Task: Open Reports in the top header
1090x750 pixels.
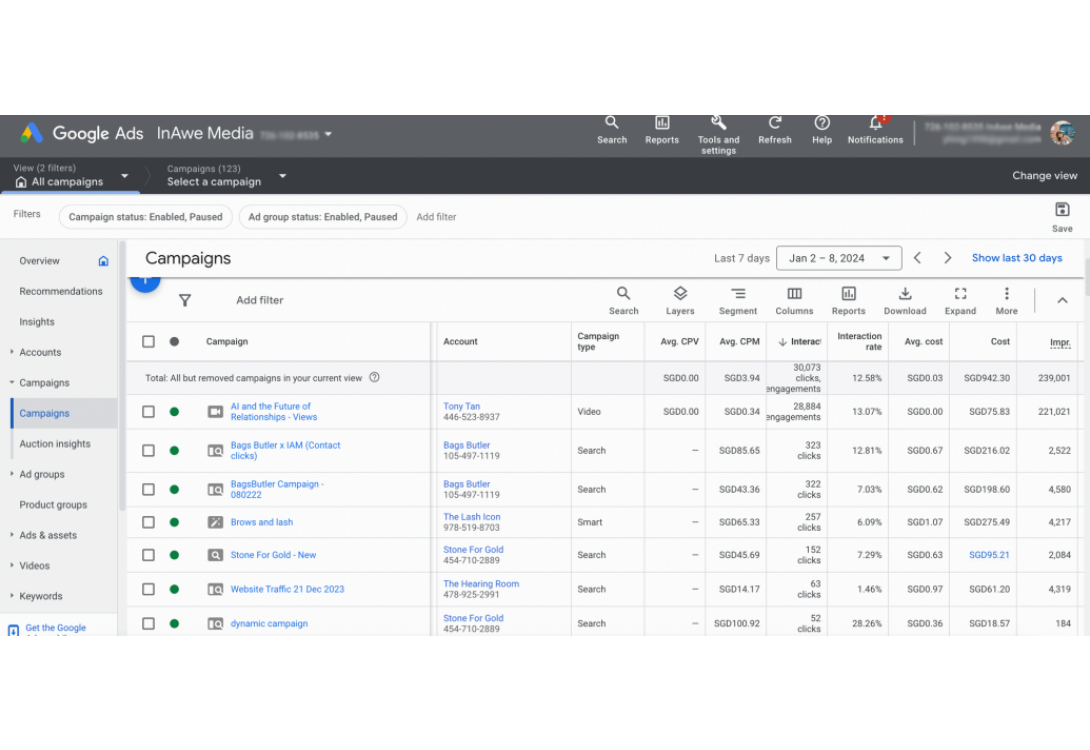Action: (x=662, y=130)
